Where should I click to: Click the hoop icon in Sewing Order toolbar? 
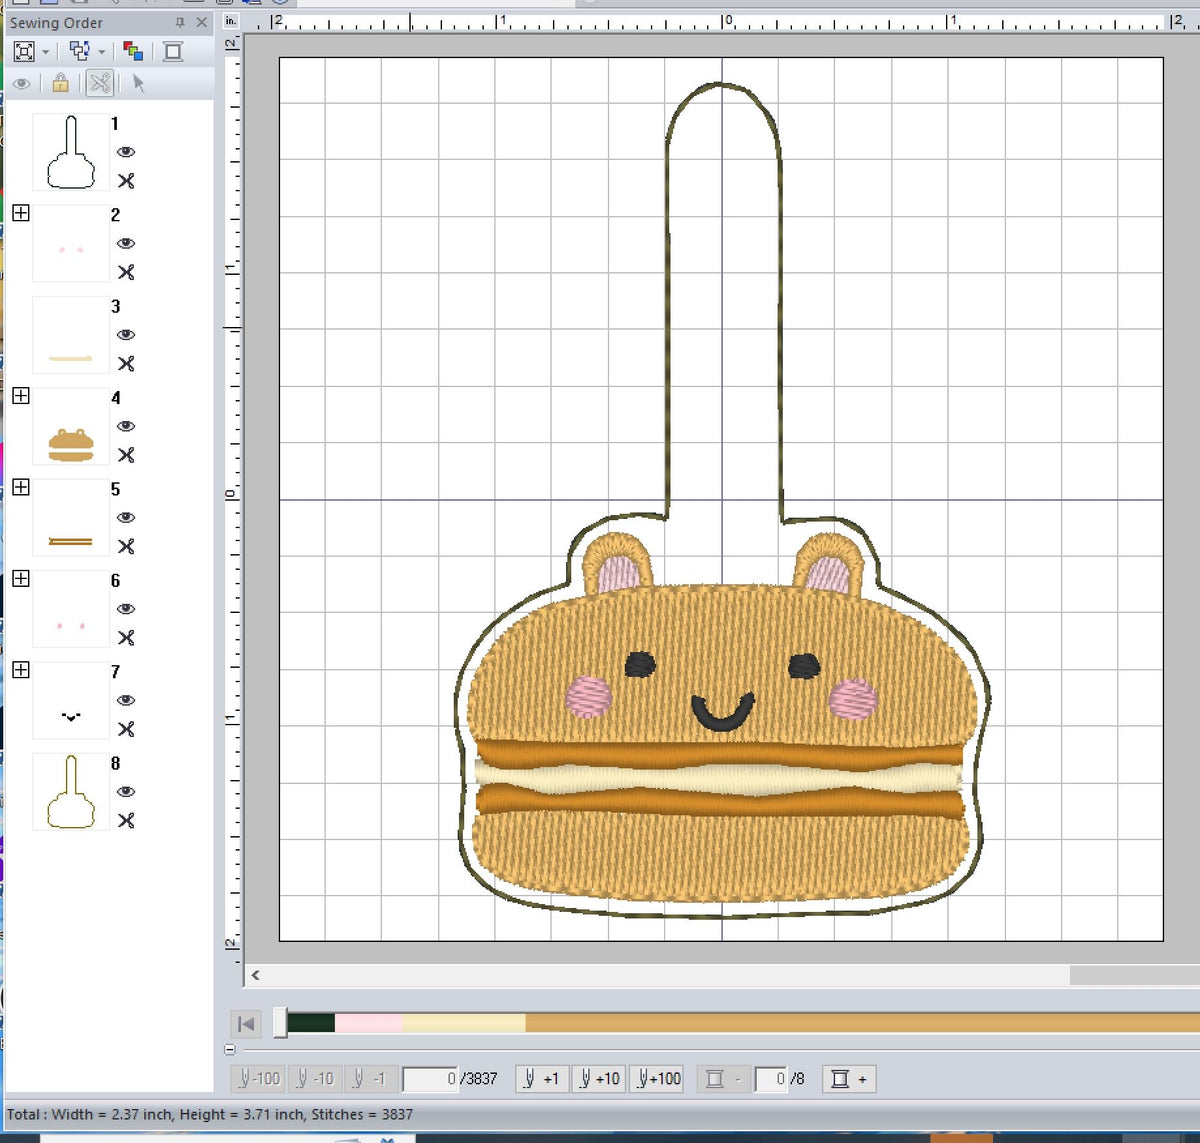(173, 51)
